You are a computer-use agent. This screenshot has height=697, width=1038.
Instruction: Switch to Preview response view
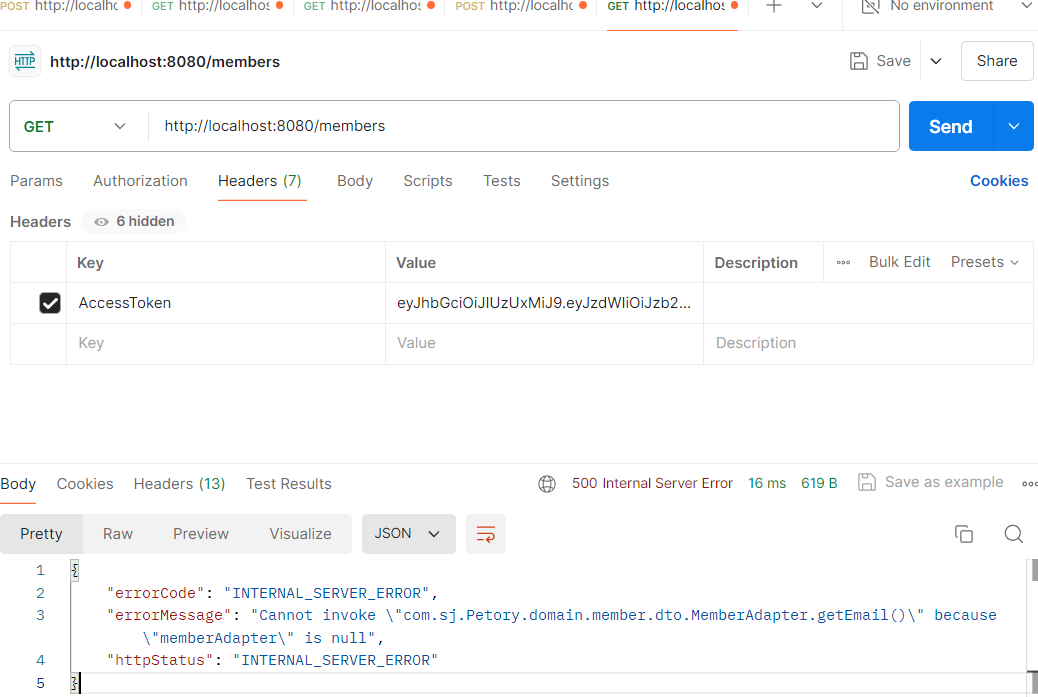(x=201, y=534)
